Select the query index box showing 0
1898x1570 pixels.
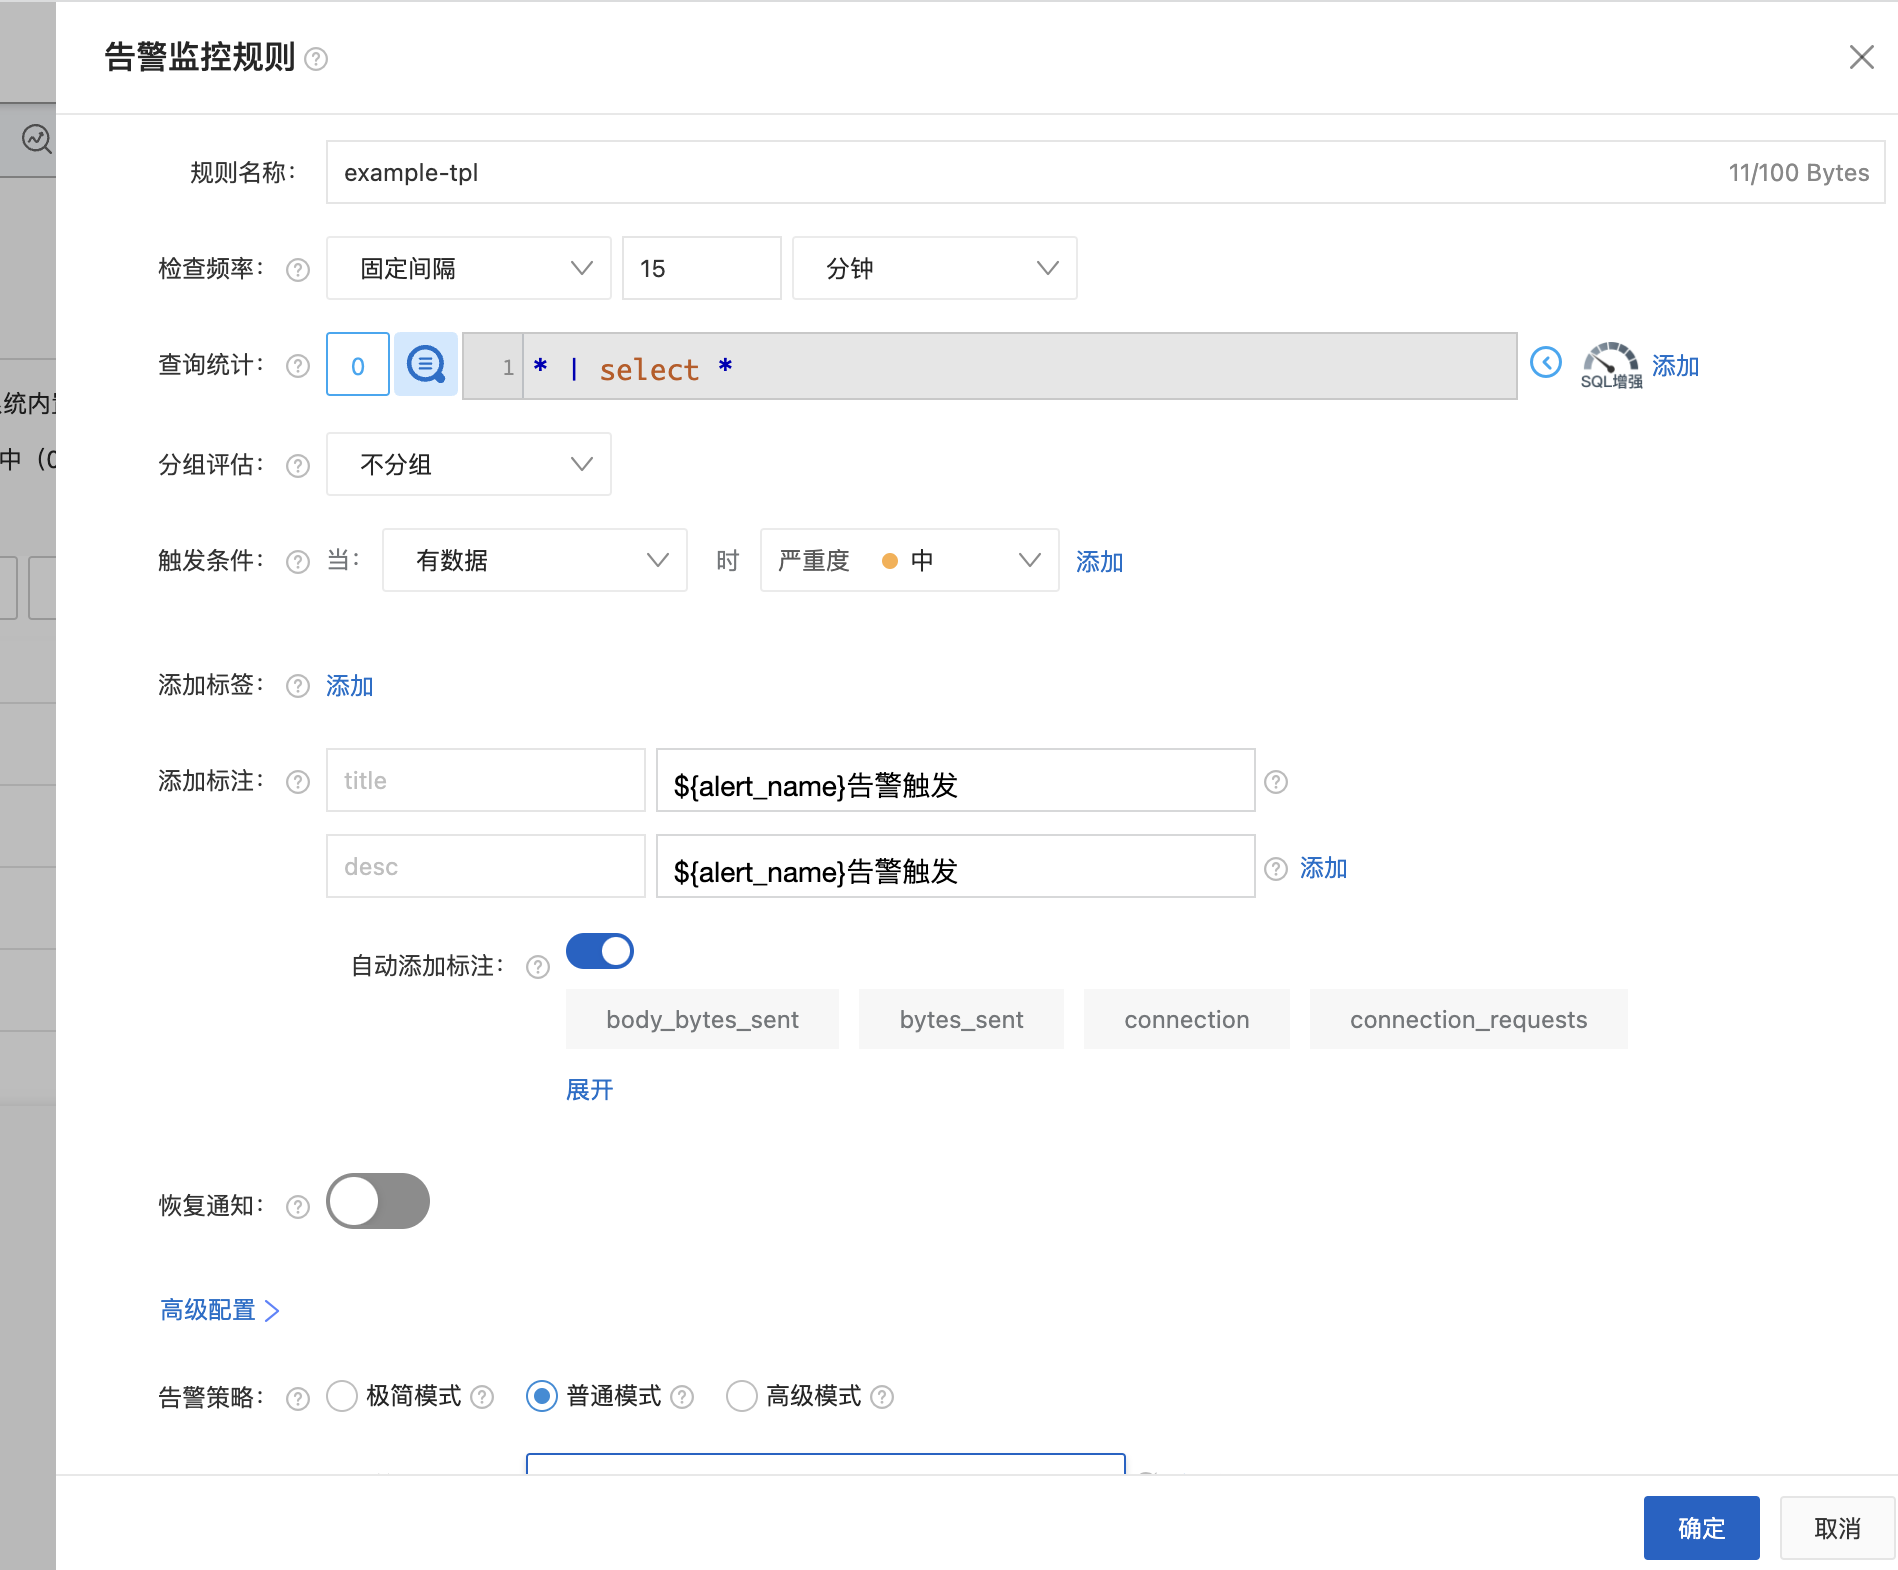[358, 364]
